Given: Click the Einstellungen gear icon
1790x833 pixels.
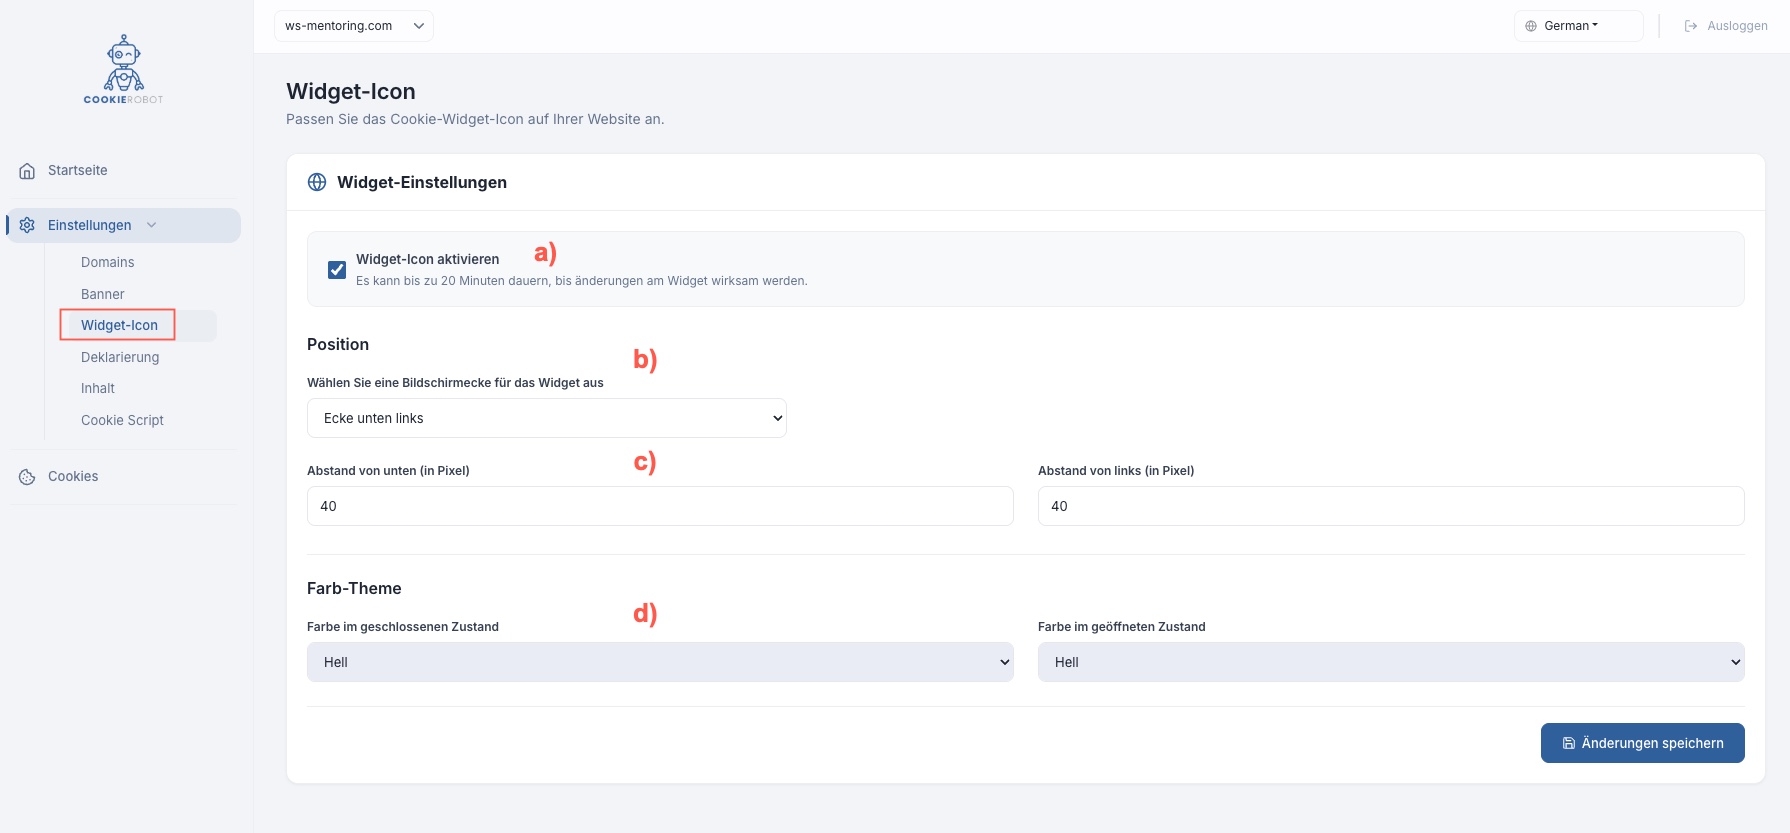Looking at the screenshot, I should [27, 225].
